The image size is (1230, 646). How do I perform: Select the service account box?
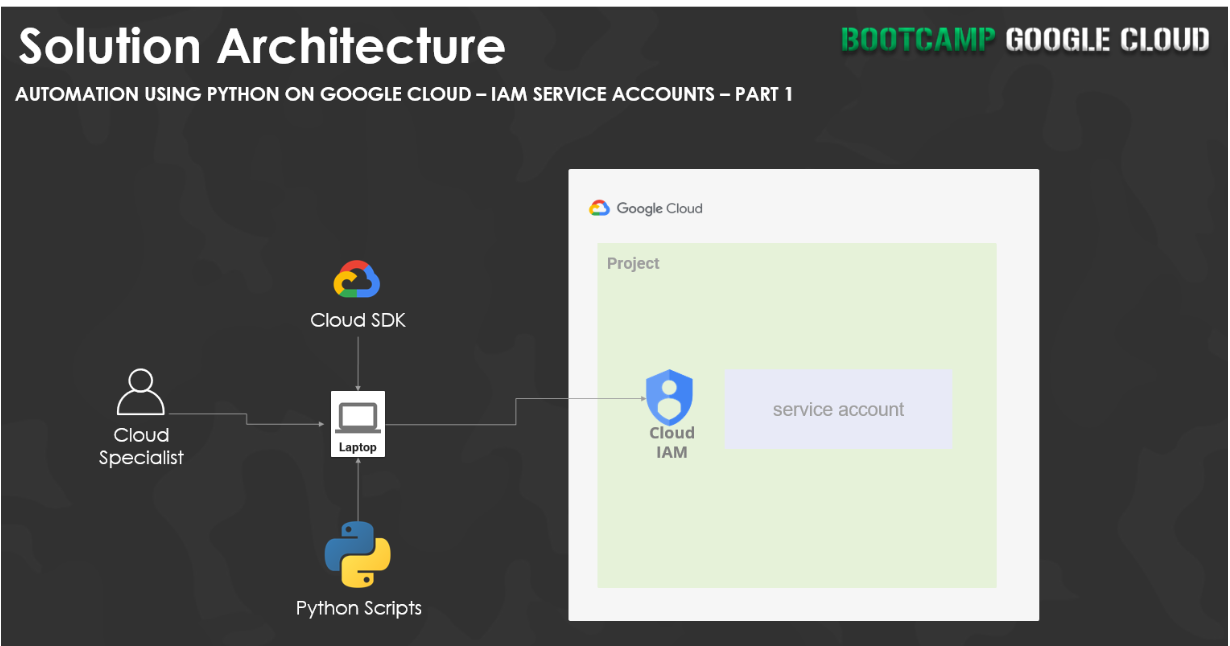(x=838, y=410)
